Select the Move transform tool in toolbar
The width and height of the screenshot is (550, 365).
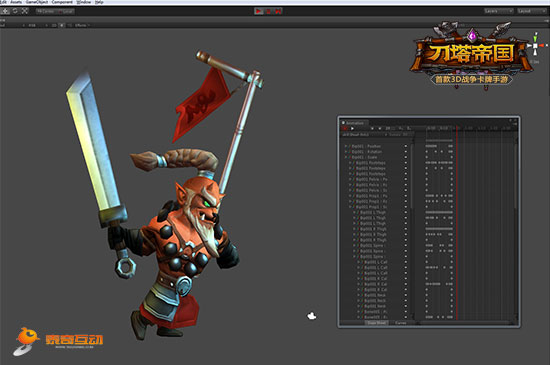(5, 11)
